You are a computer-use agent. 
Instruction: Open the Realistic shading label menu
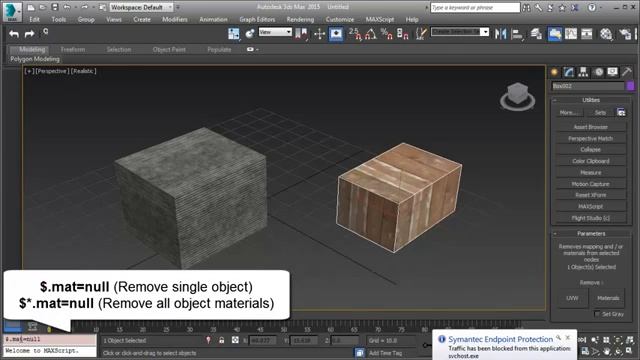(x=84, y=71)
